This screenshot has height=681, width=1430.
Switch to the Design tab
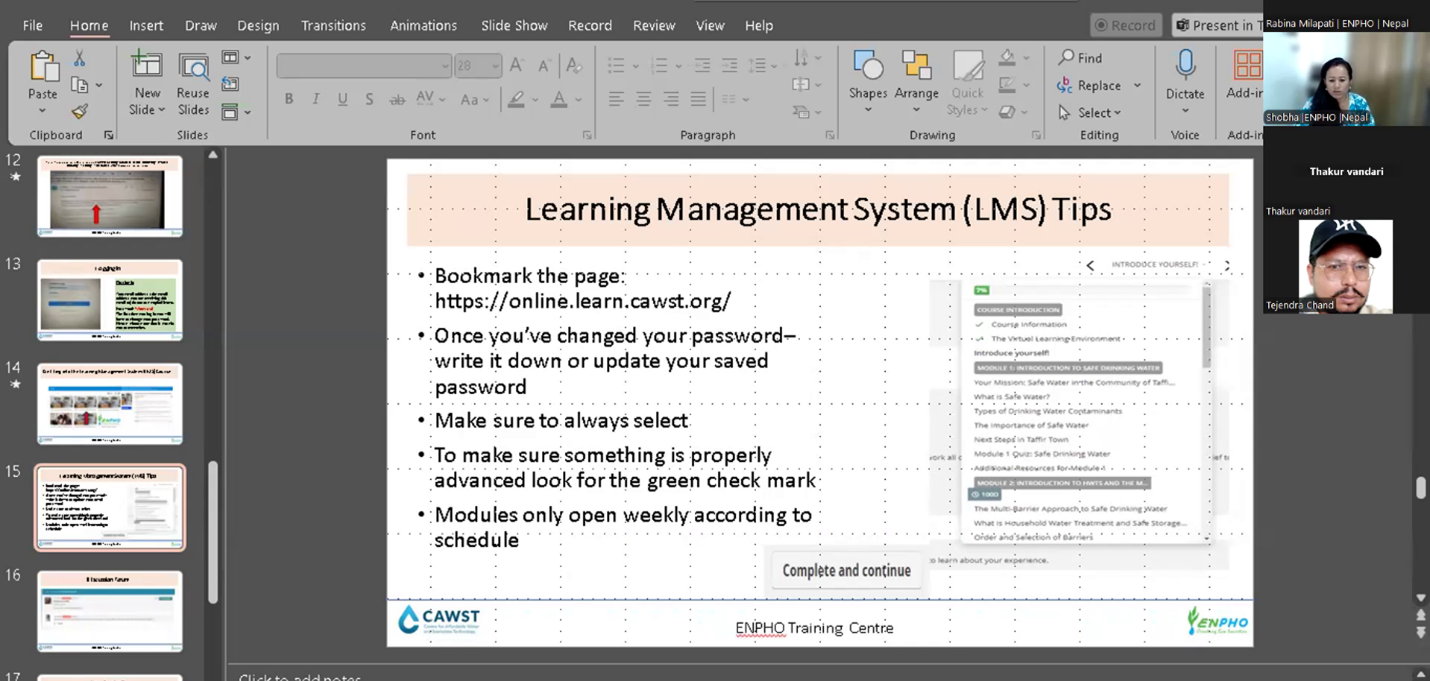point(258,25)
